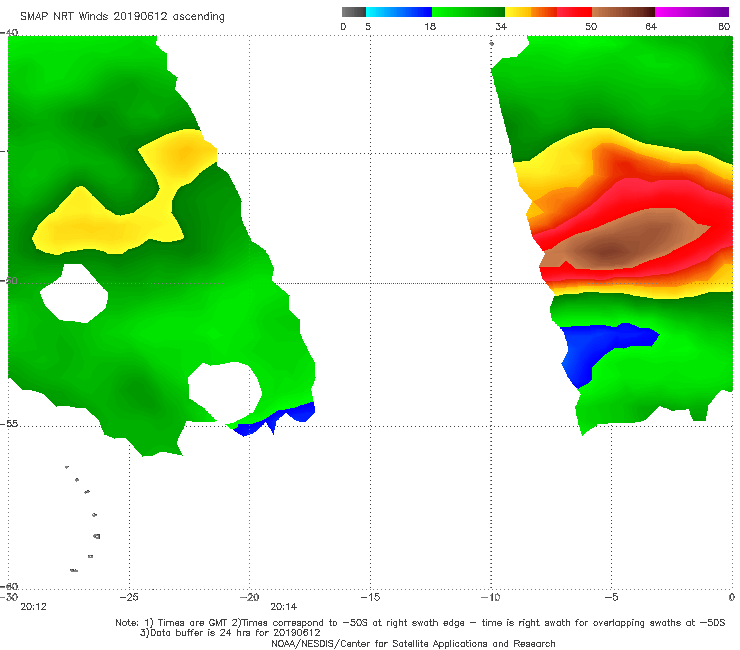Click the note 'Data buffer is 24 hrs'
The width and height of the screenshot is (740, 650).
202,633
